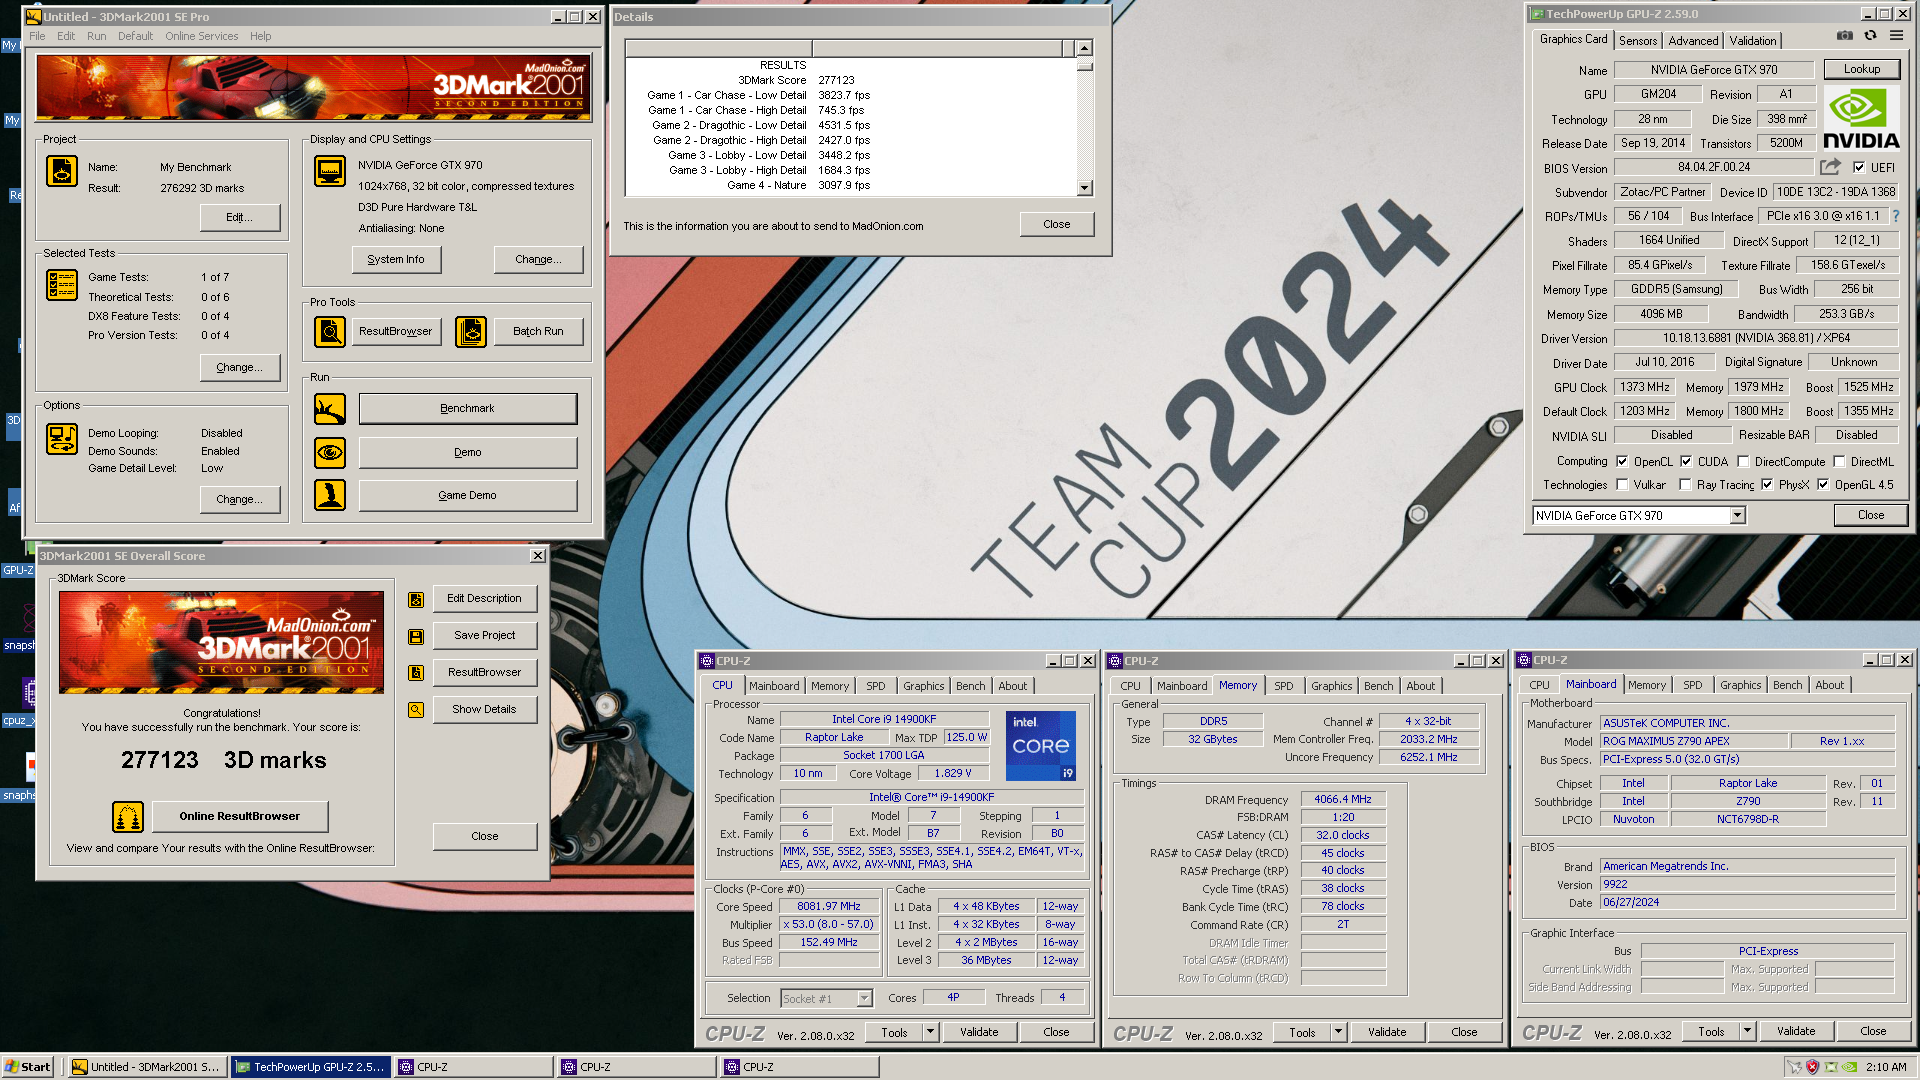This screenshot has height=1080, width=1920.
Task: Open SPD tab in CPU-Z CPU window
Action: [x=875, y=686]
